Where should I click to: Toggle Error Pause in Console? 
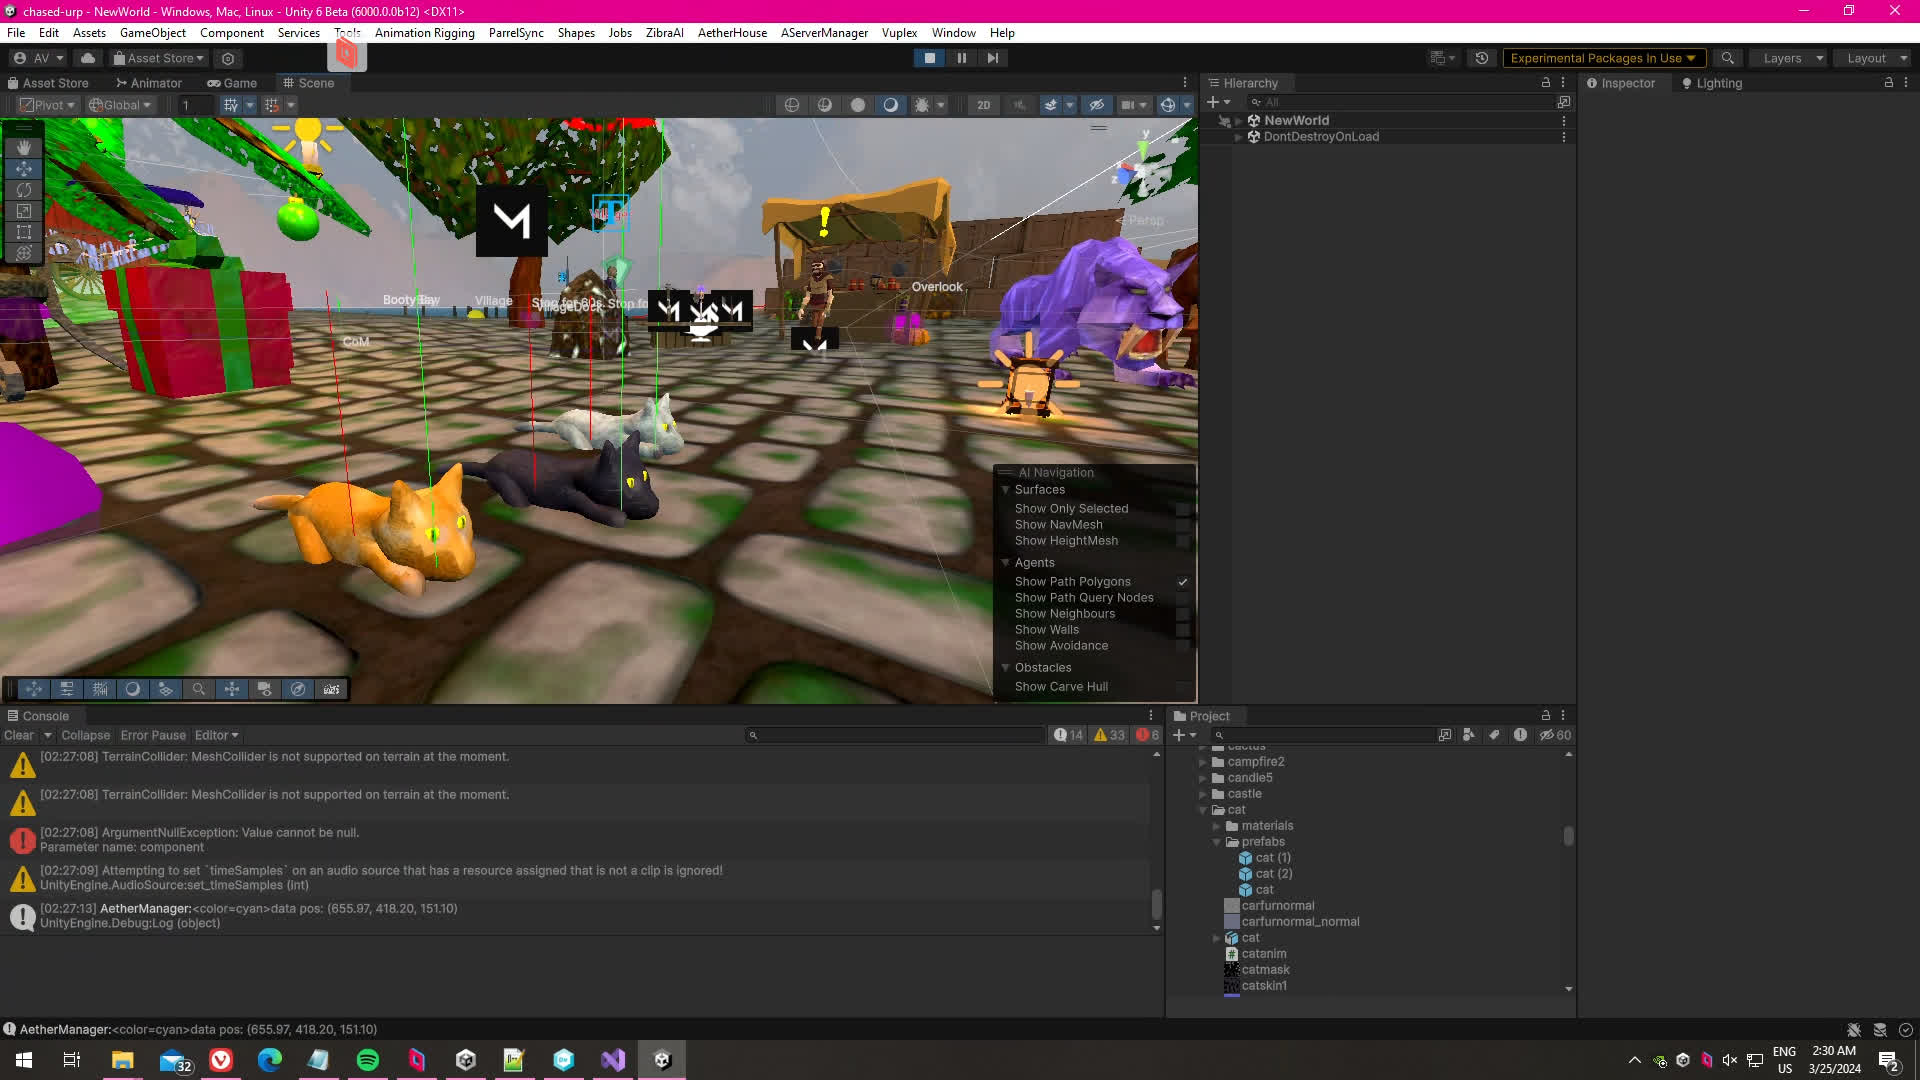pyautogui.click(x=153, y=735)
